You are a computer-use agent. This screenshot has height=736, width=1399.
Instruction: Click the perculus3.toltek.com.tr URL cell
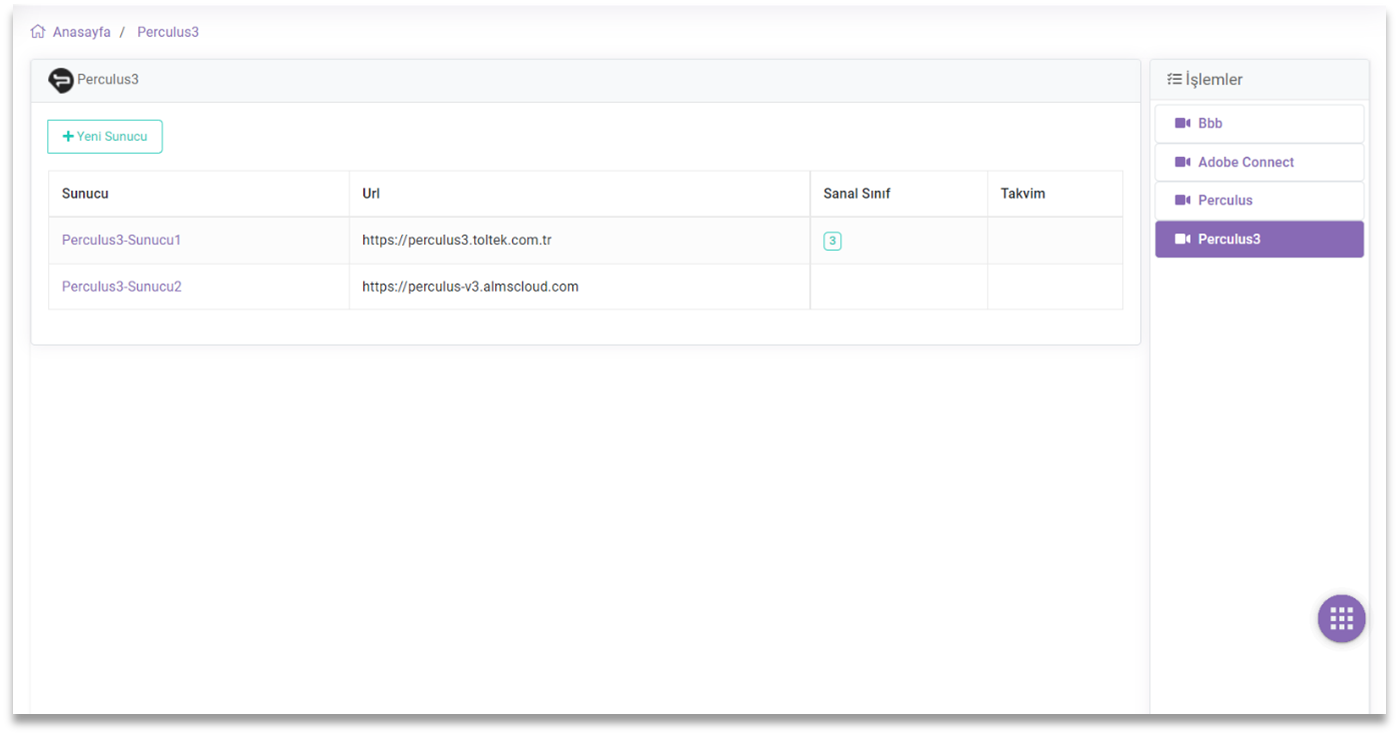[457, 240]
